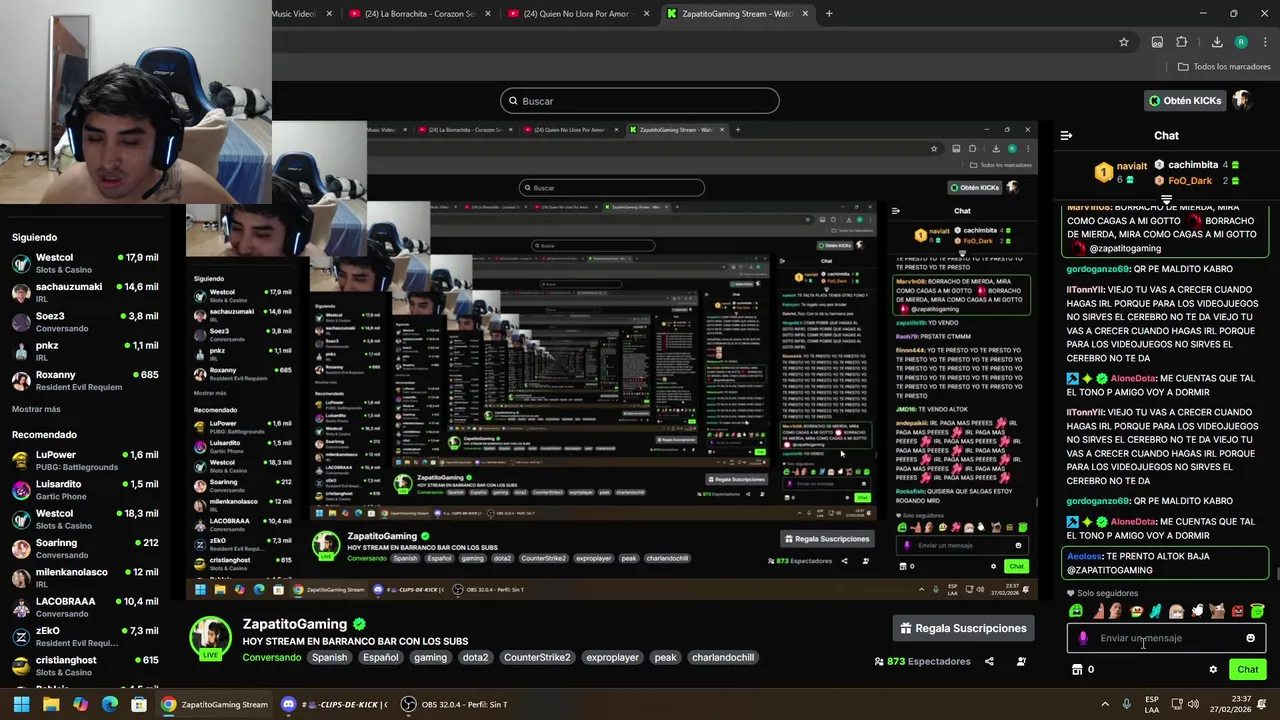Select the charlandochill tag
The image size is (1280, 720).
click(723, 657)
